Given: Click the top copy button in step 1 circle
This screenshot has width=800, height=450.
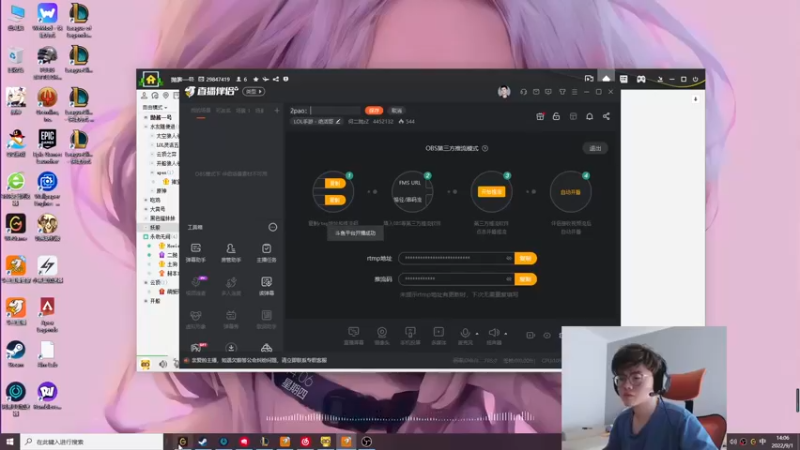Looking at the screenshot, I should [335, 183].
